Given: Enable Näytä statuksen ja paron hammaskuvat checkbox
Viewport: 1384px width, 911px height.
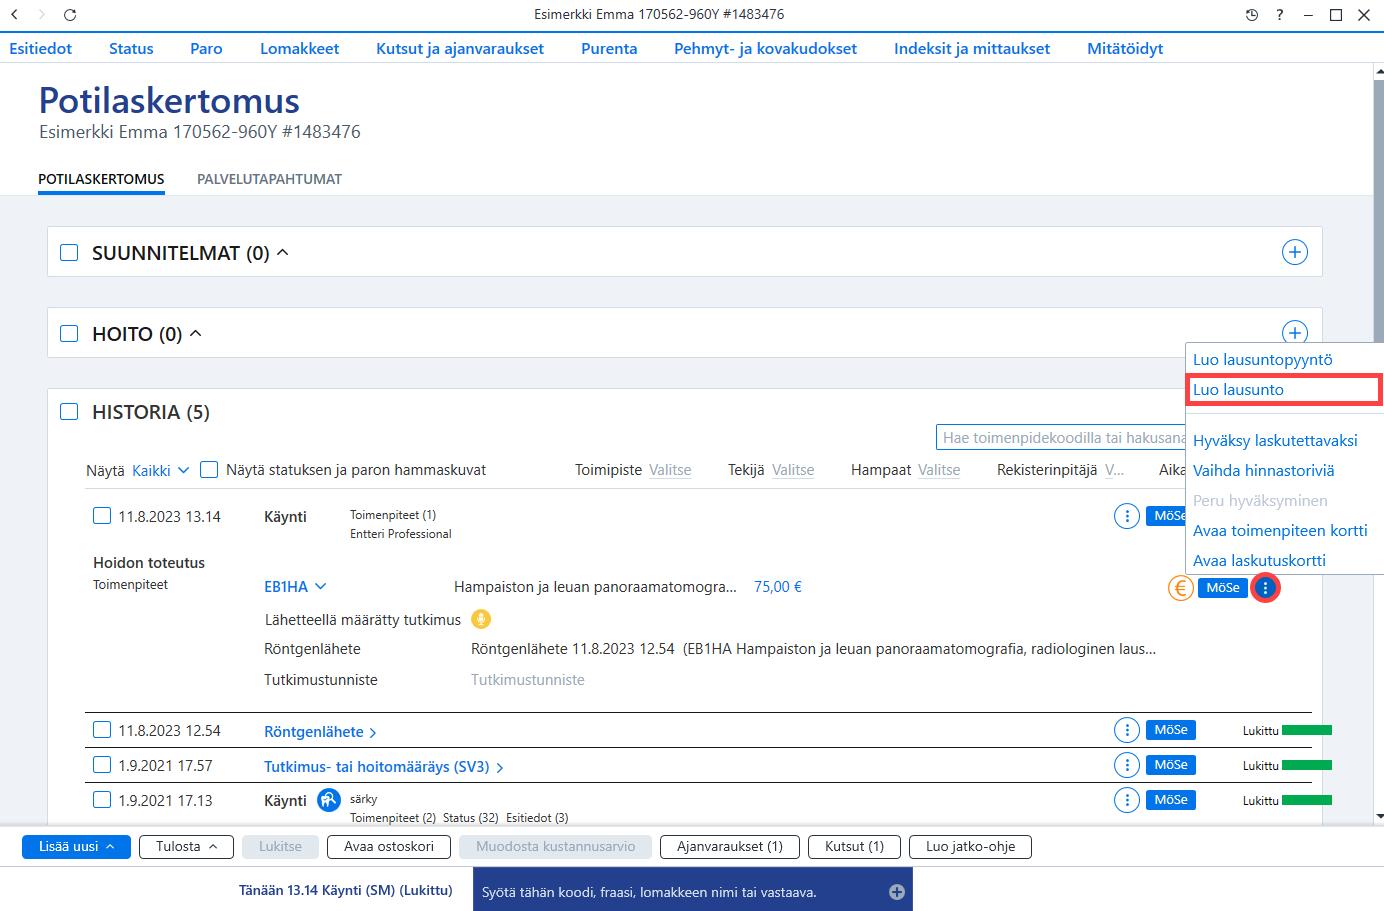Looking at the screenshot, I should 209,469.
